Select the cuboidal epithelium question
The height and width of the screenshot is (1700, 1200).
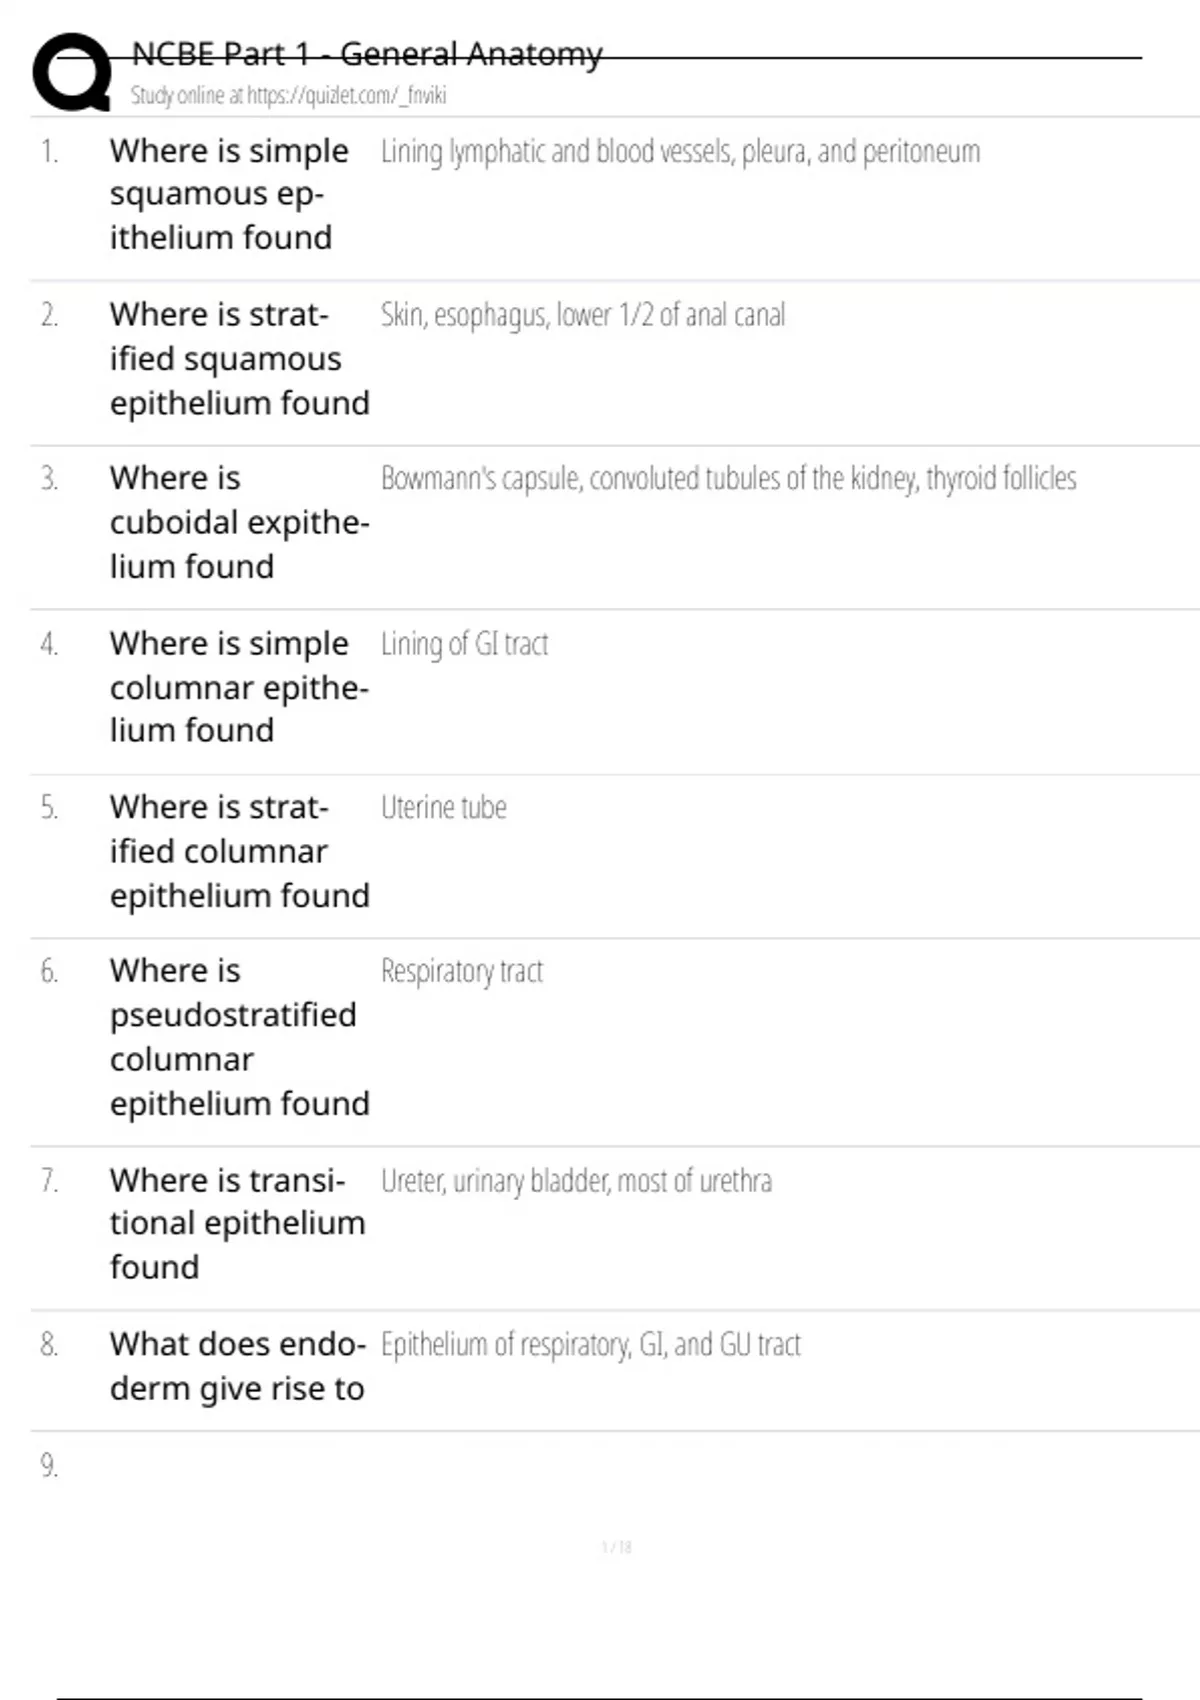pyautogui.click(x=240, y=522)
